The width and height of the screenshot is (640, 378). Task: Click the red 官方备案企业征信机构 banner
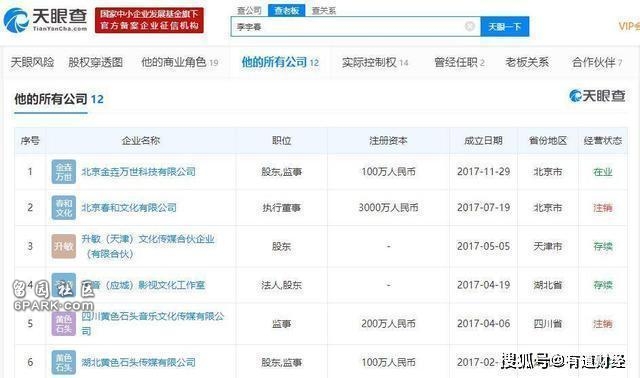tap(149, 20)
